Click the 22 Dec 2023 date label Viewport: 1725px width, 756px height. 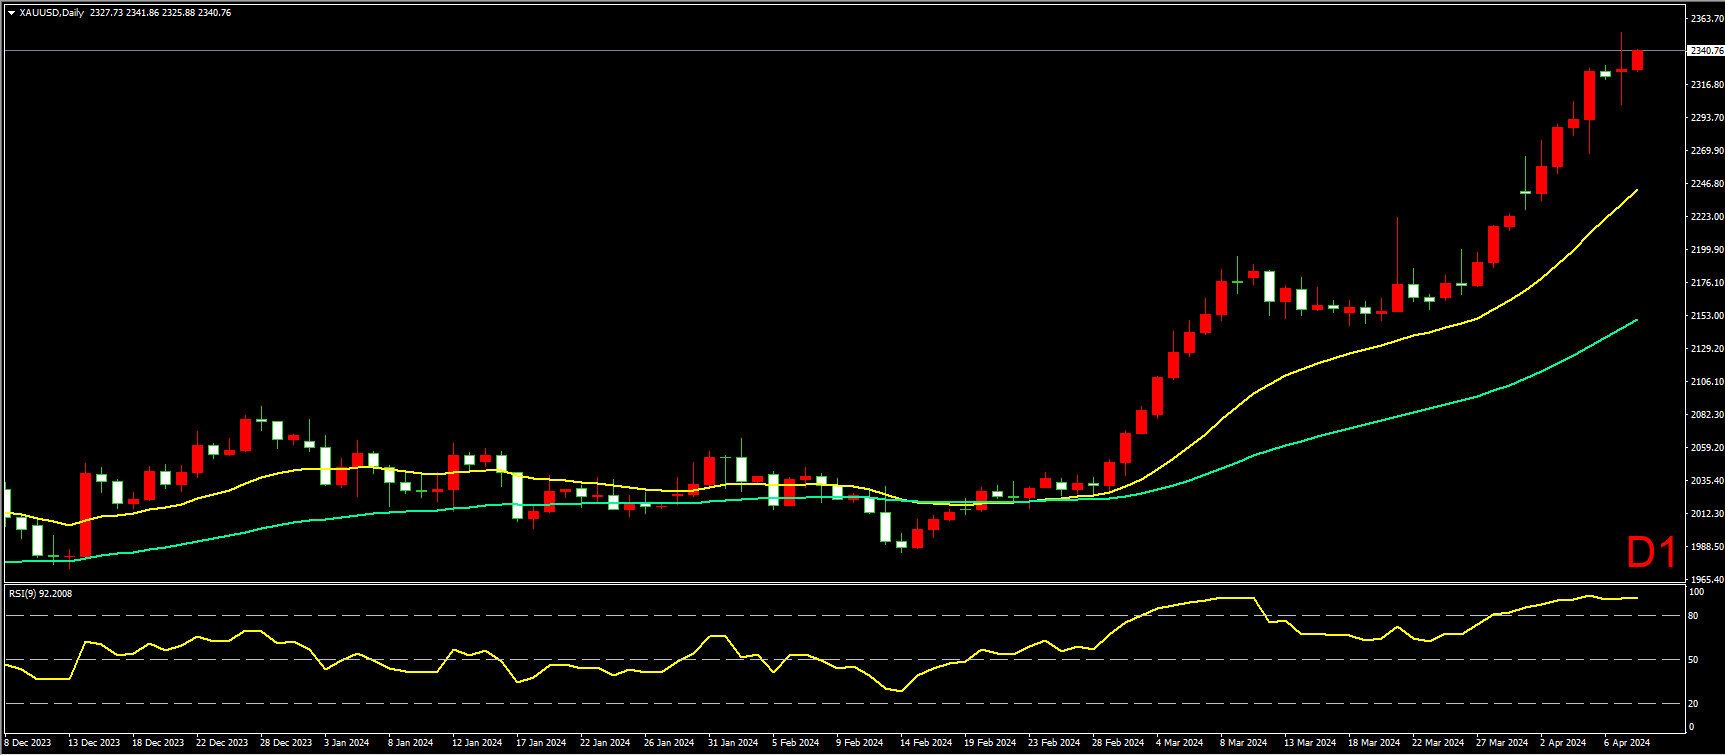222,743
